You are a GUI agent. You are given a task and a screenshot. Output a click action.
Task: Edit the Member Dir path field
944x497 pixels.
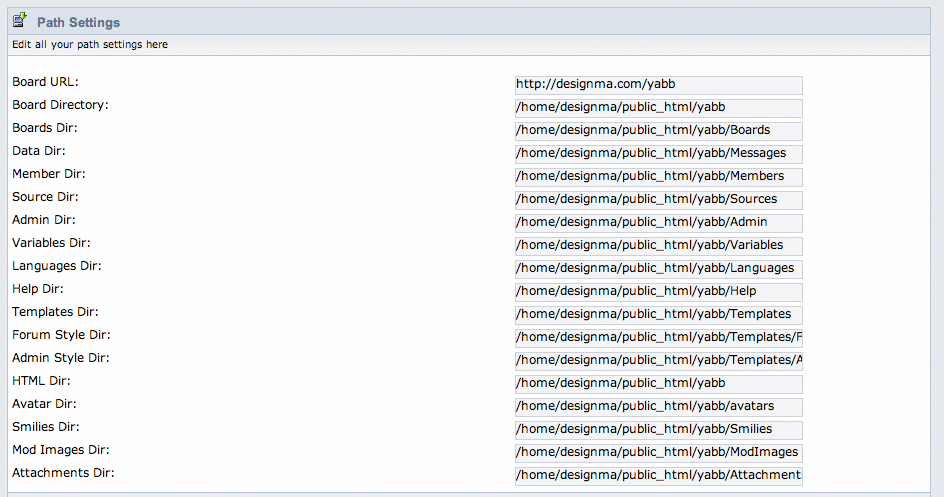tap(658, 177)
